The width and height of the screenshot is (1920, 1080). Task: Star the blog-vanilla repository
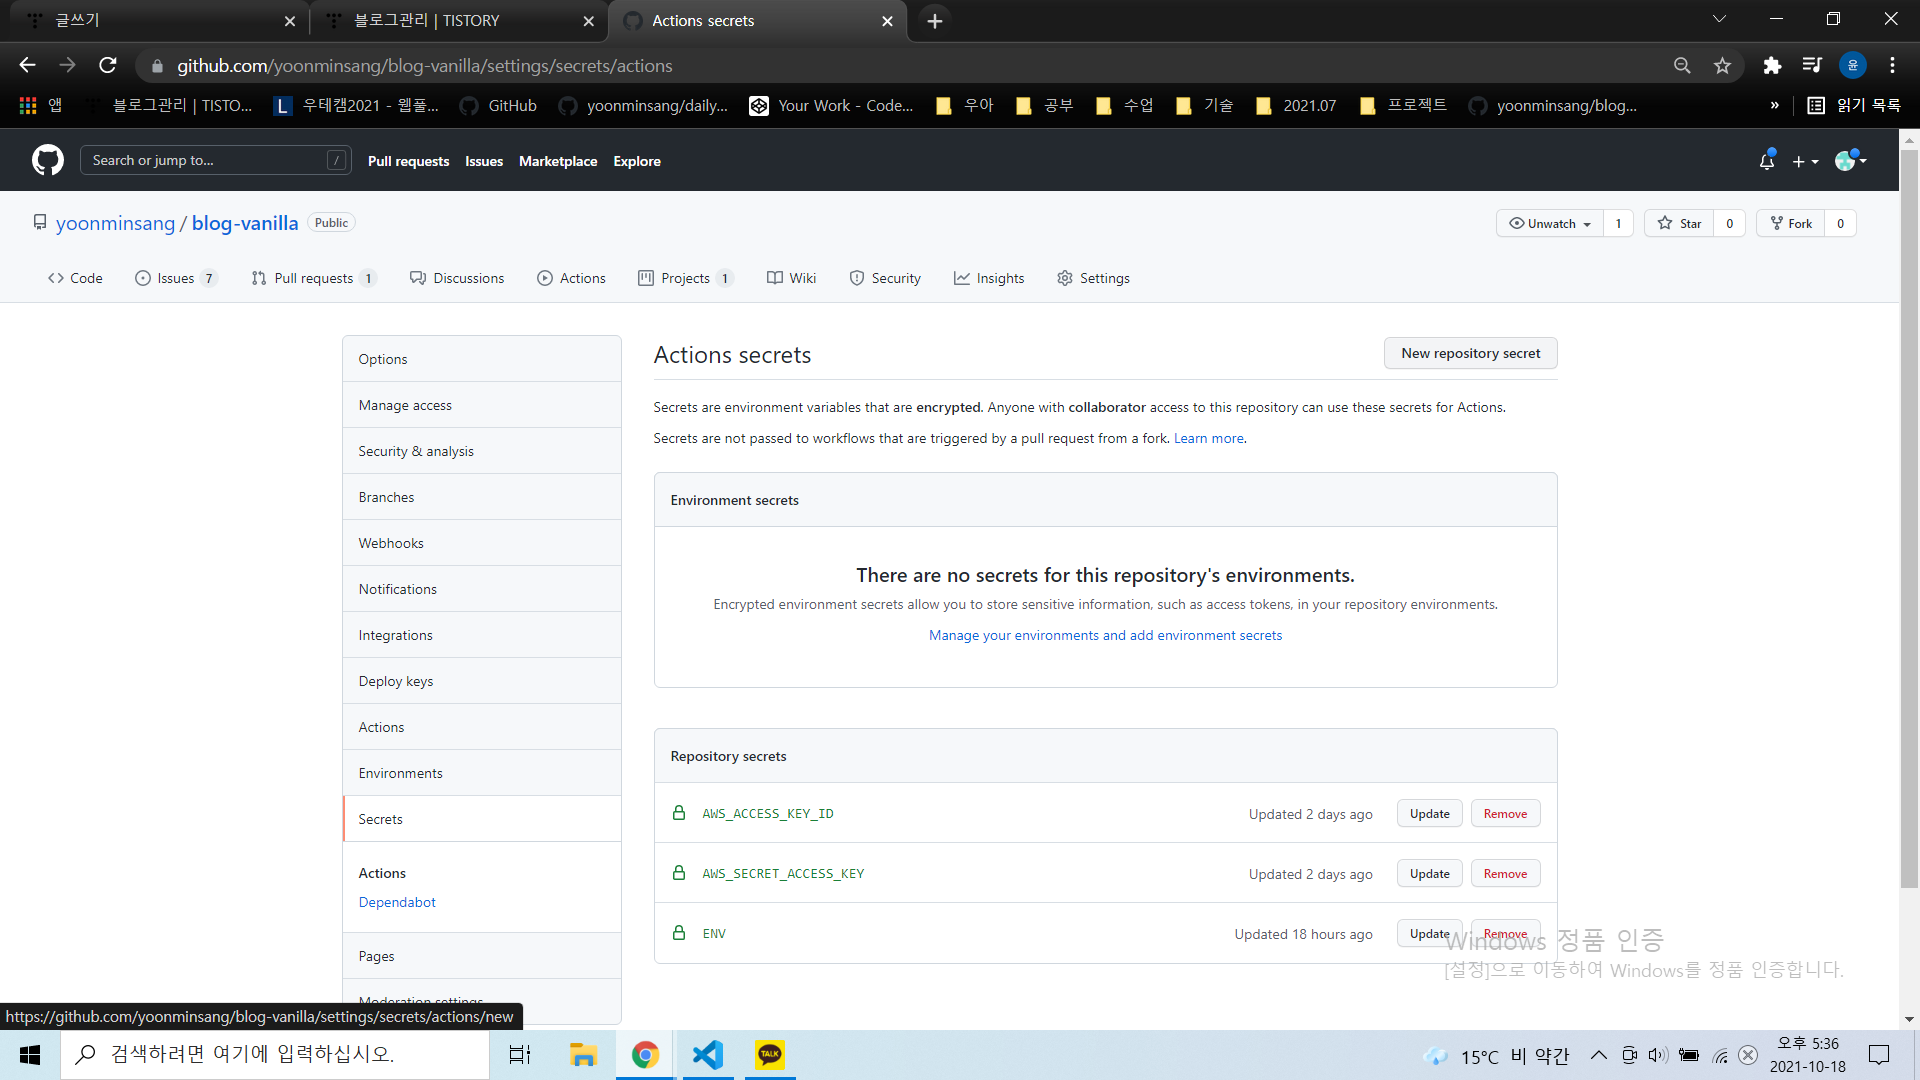pos(1680,224)
